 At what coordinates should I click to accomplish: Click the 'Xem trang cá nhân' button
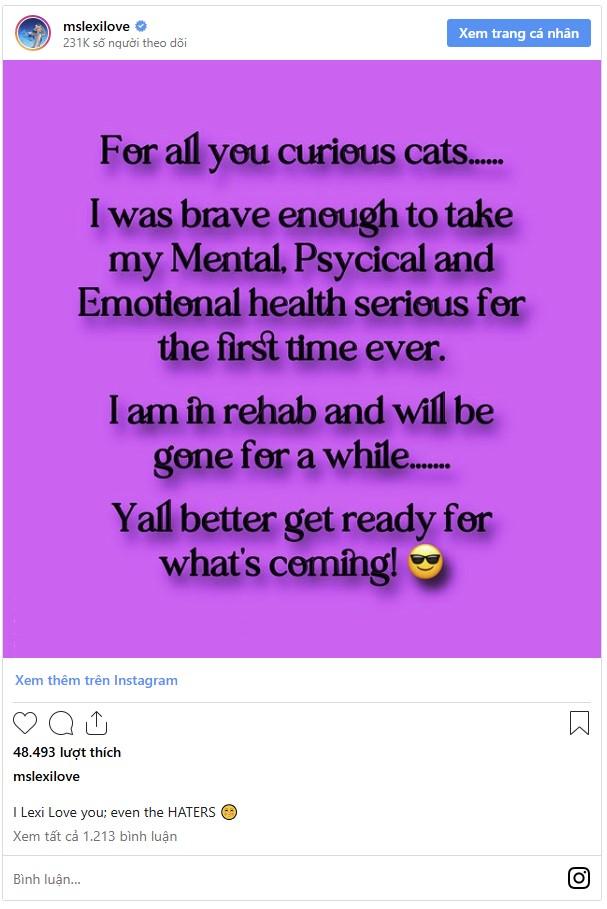point(519,33)
